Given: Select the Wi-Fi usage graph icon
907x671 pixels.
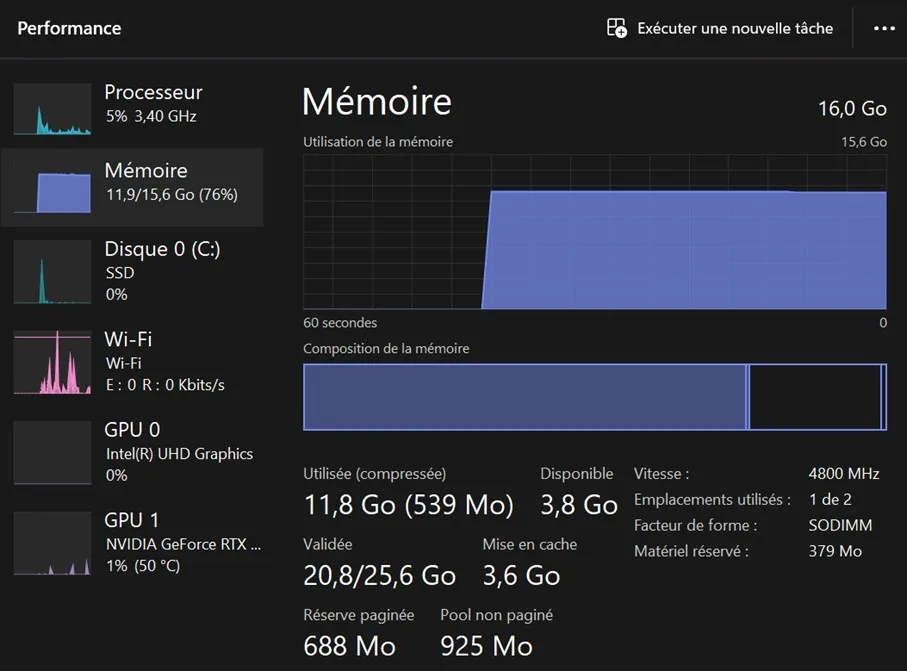Looking at the screenshot, I should [x=51, y=361].
